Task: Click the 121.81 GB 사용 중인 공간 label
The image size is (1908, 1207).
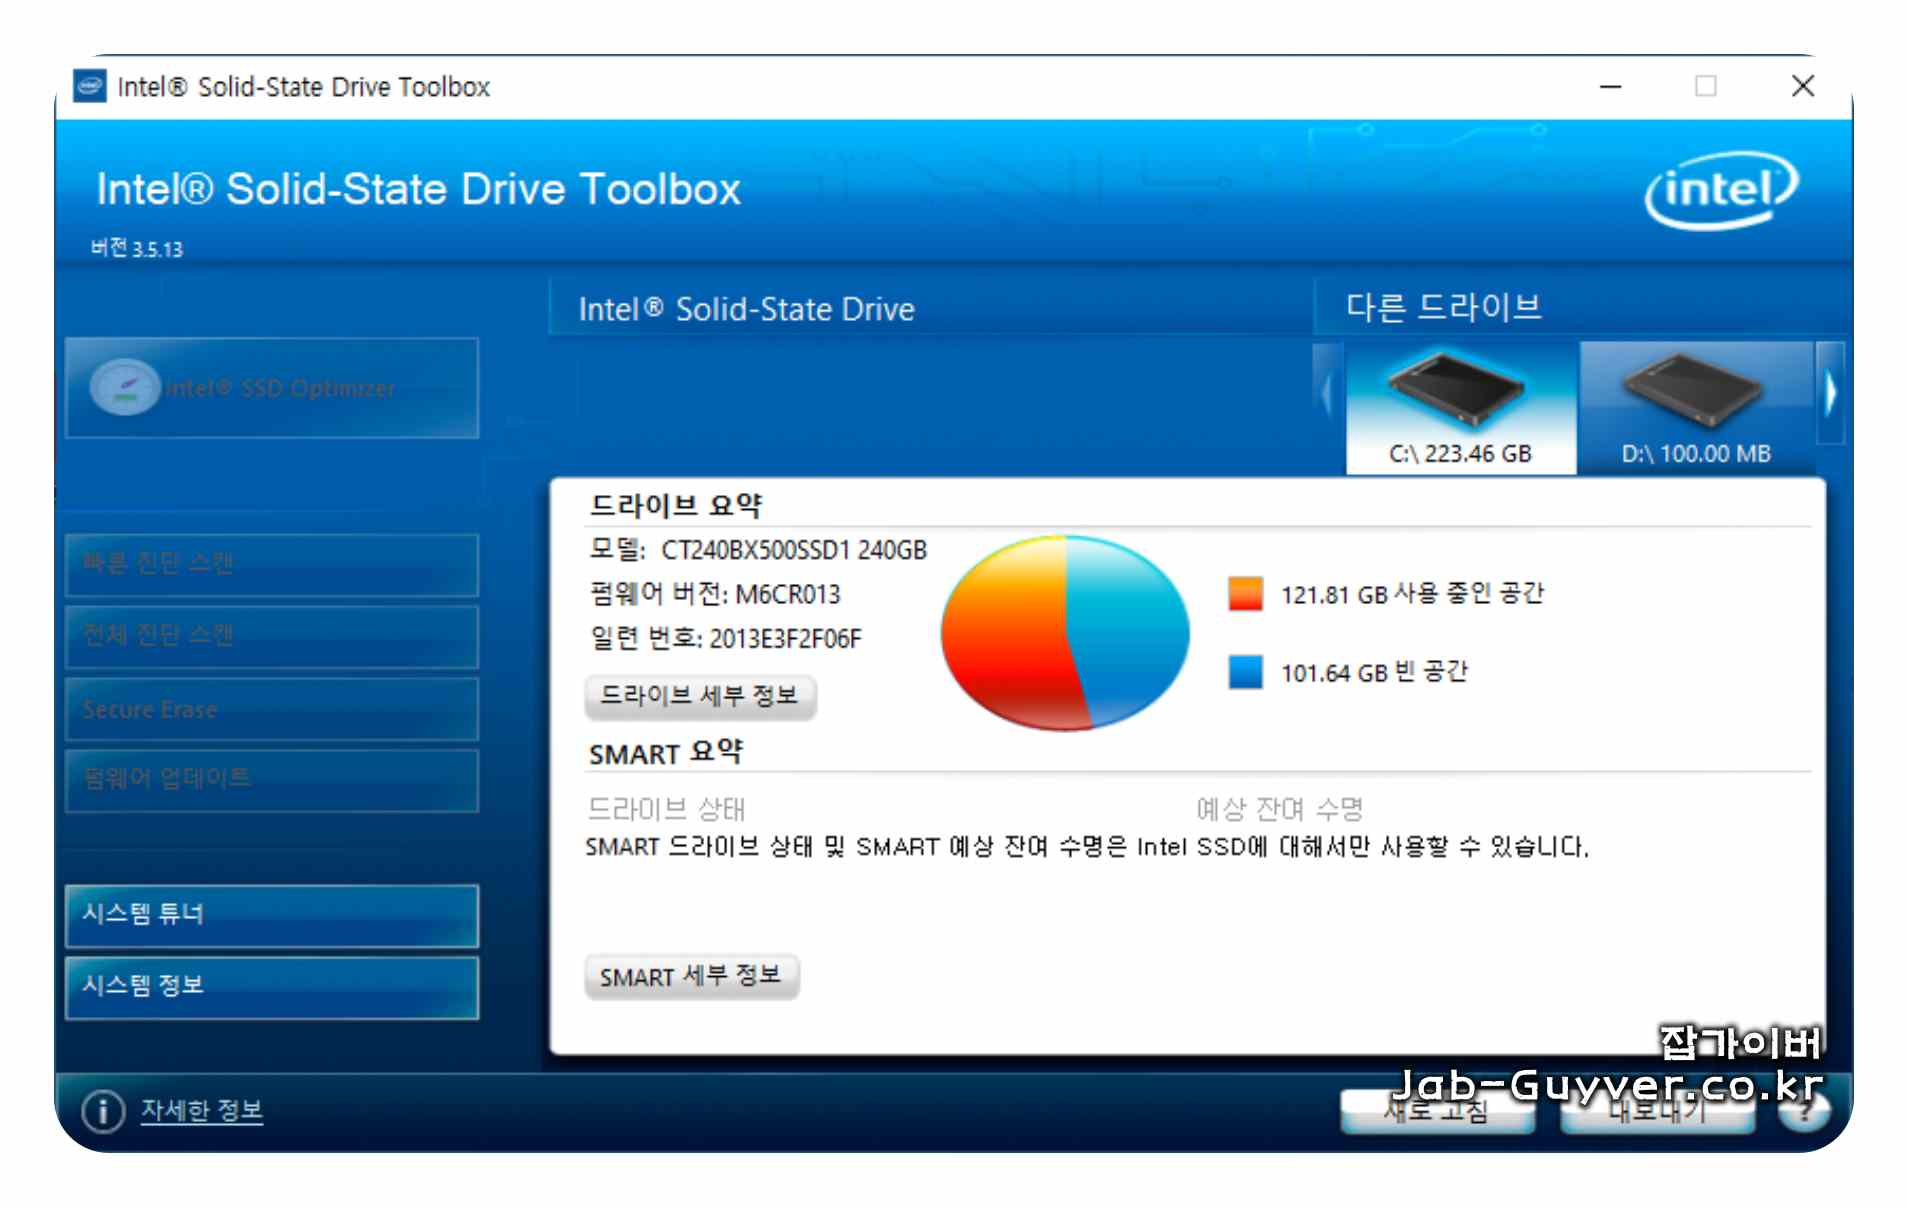Action: pyautogui.click(x=1412, y=594)
